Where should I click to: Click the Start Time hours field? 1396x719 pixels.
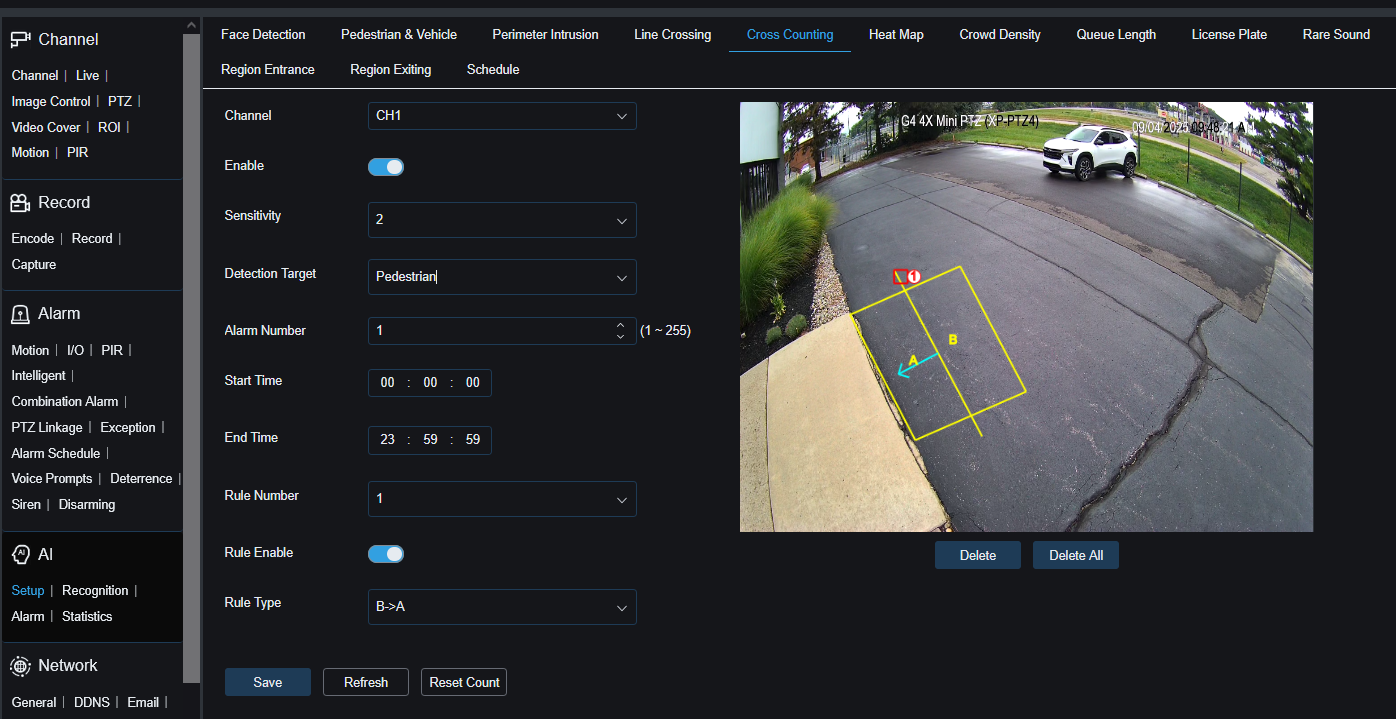[387, 383]
